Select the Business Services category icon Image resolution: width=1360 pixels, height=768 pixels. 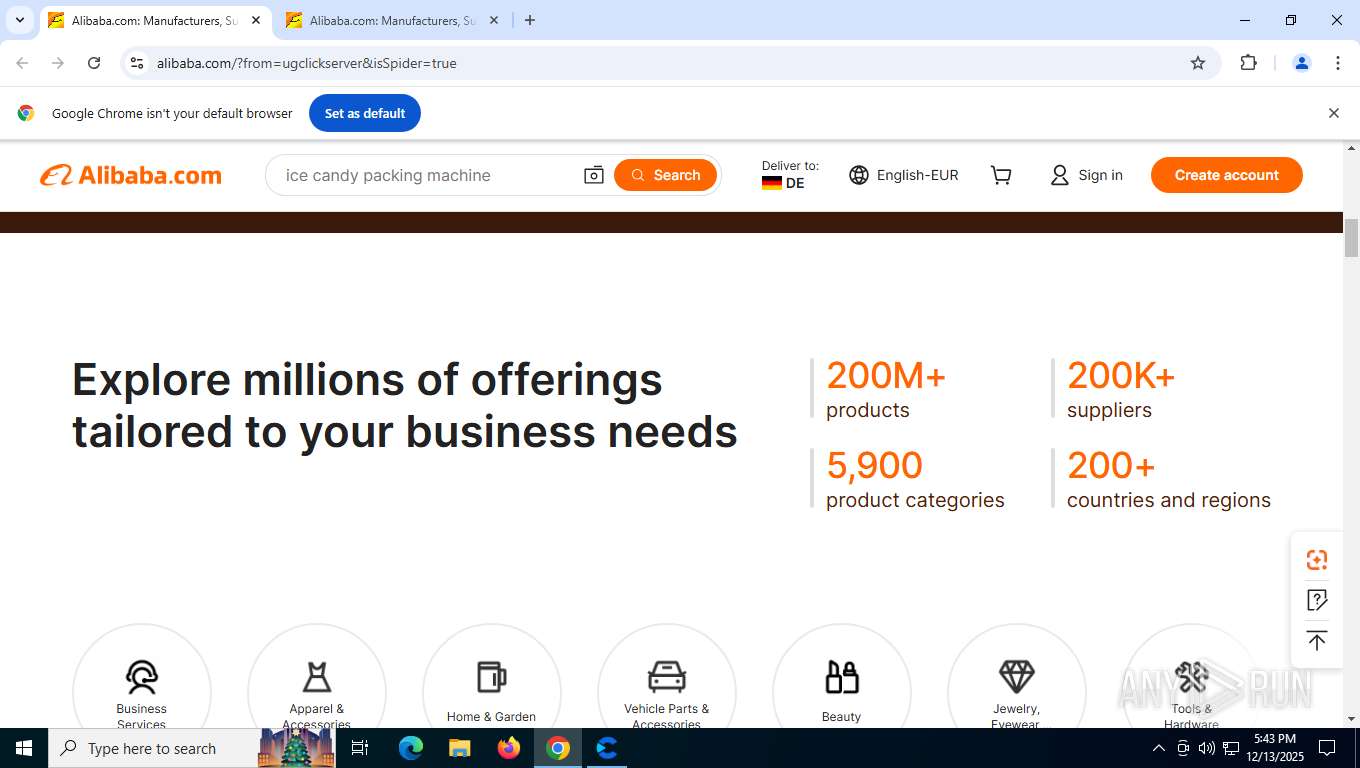(x=142, y=677)
